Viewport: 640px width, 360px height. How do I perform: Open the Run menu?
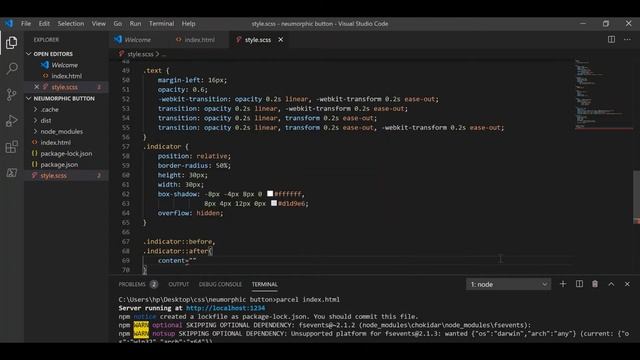[x=135, y=24]
